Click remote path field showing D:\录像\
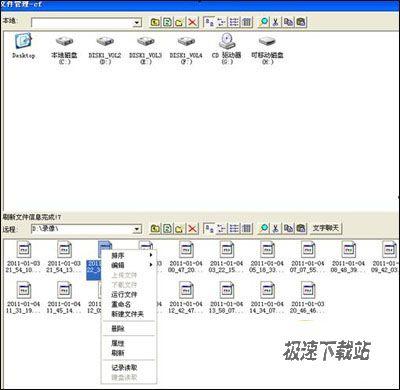400x390 pixels. (86, 229)
